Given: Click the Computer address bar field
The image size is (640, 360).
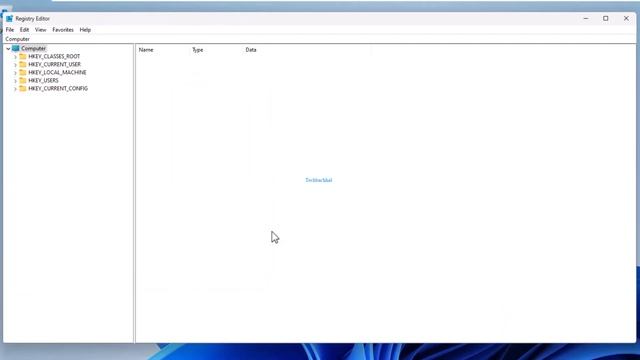Looking at the screenshot, I should pyautogui.click(x=319, y=39).
